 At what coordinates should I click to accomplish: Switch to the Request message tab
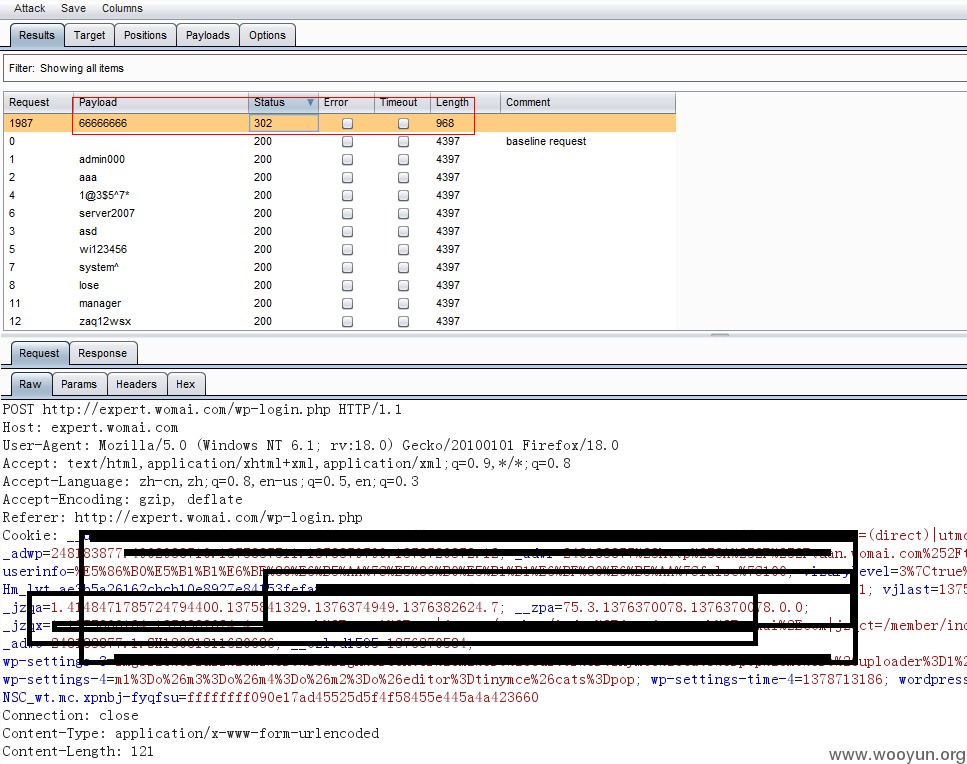tap(39, 353)
